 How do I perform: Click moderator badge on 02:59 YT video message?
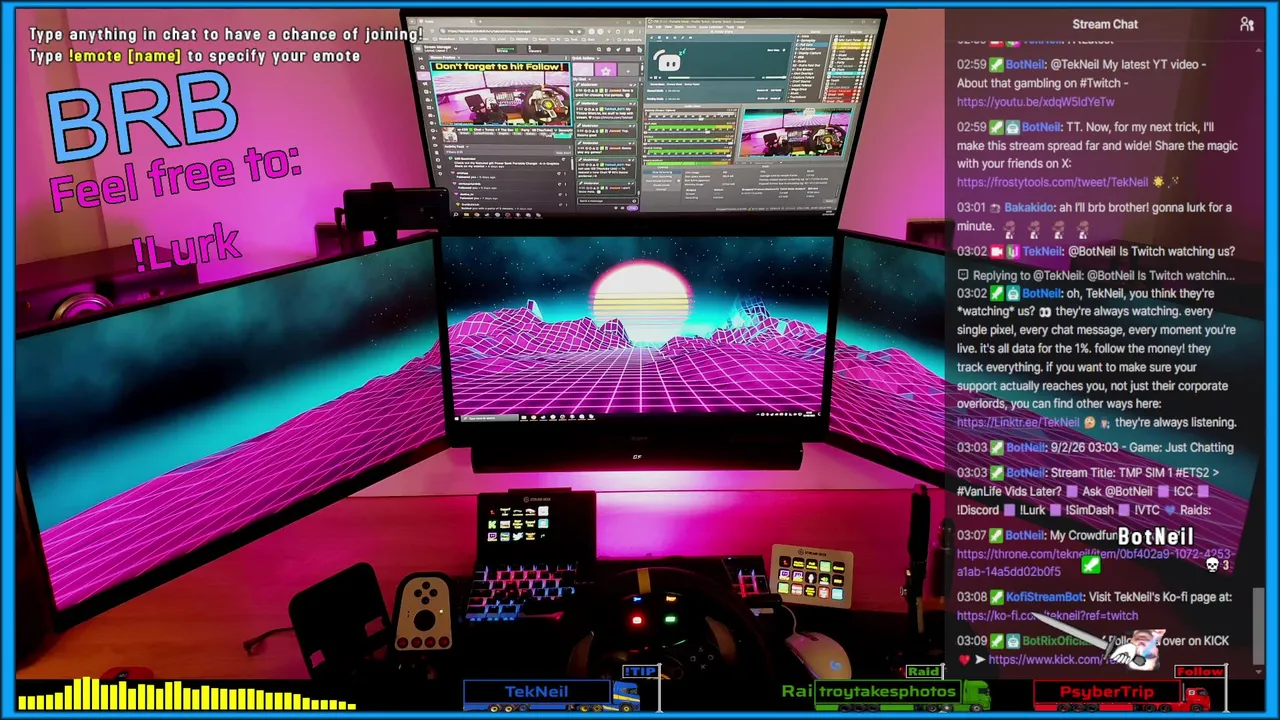click(x=996, y=64)
